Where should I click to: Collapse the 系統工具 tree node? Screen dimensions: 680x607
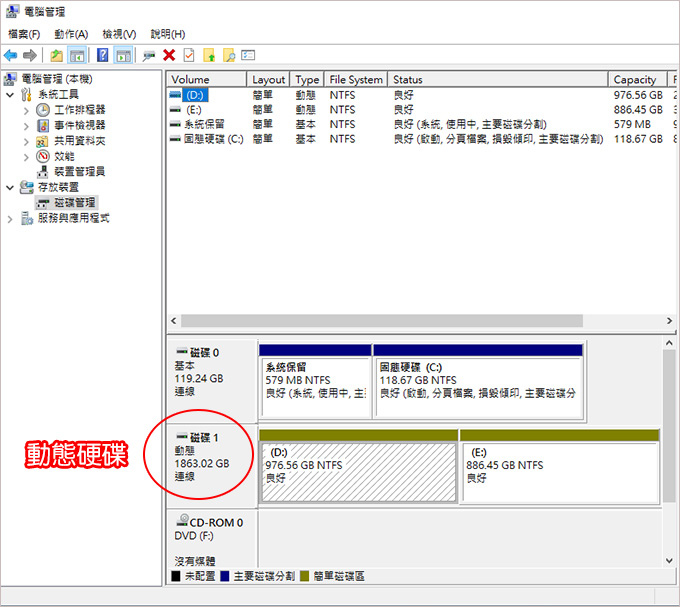coord(10,95)
